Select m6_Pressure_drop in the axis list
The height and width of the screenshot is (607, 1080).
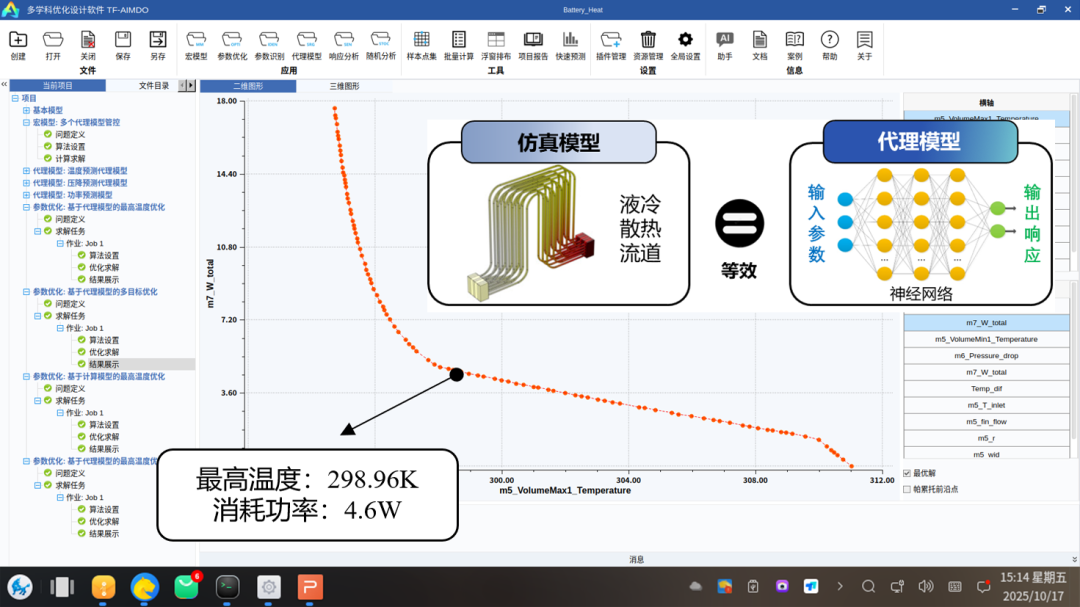tap(986, 356)
